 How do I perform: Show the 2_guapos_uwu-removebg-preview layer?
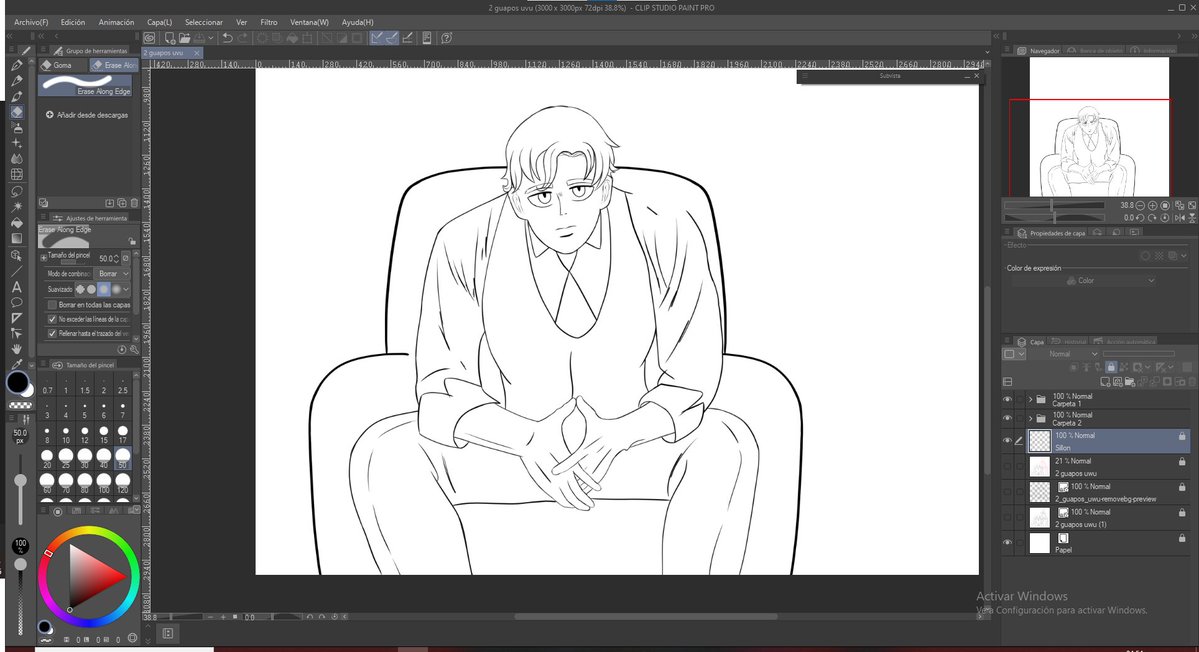(1007, 491)
